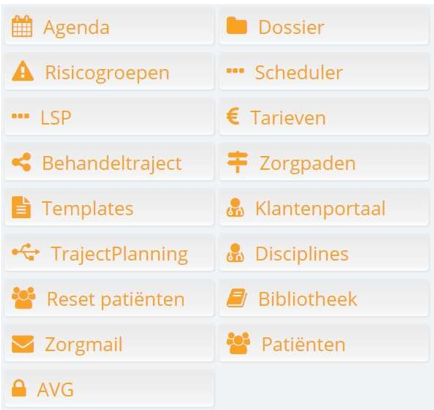Click the signpost icon for Zorgpaden
Screen dimensions: 434x410
[237, 162]
